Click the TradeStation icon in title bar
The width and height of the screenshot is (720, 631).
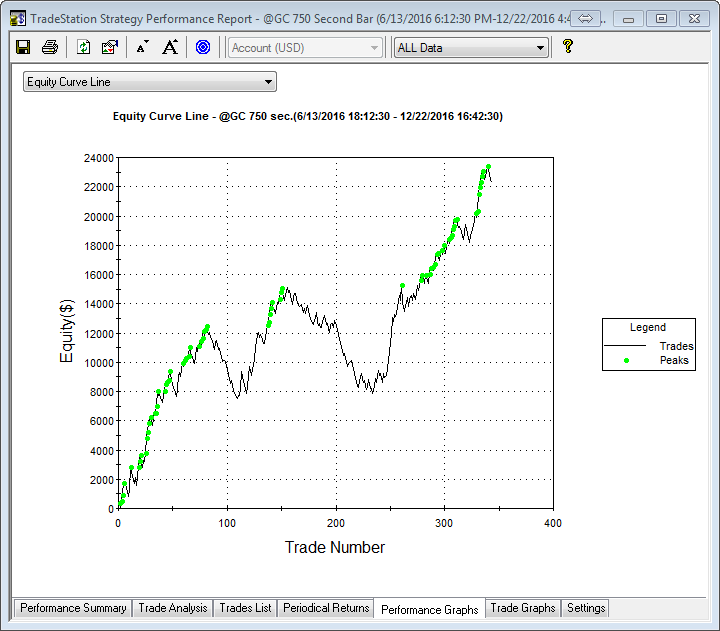point(17,18)
